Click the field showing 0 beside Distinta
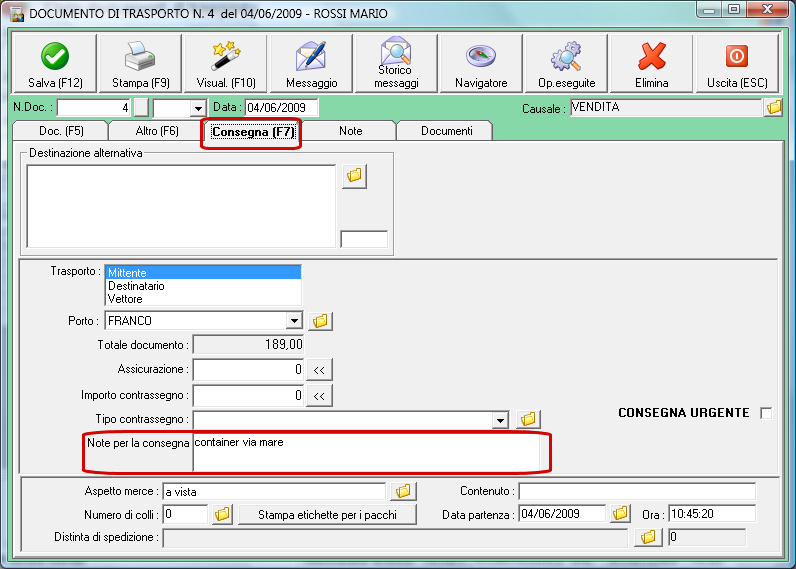The width and height of the screenshot is (796, 569). (707, 537)
